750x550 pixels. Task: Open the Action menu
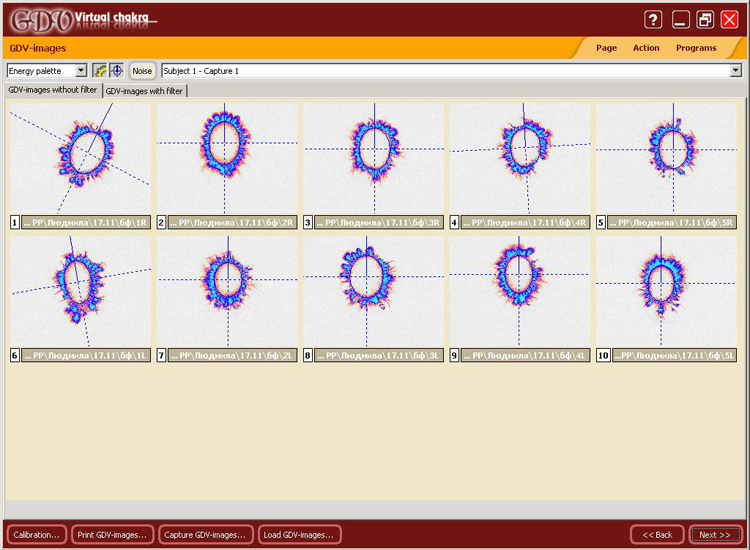click(x=646, y=48)
